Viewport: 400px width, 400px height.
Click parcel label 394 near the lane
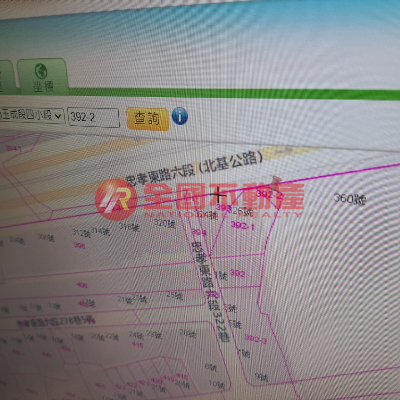(x=199, y=232)
